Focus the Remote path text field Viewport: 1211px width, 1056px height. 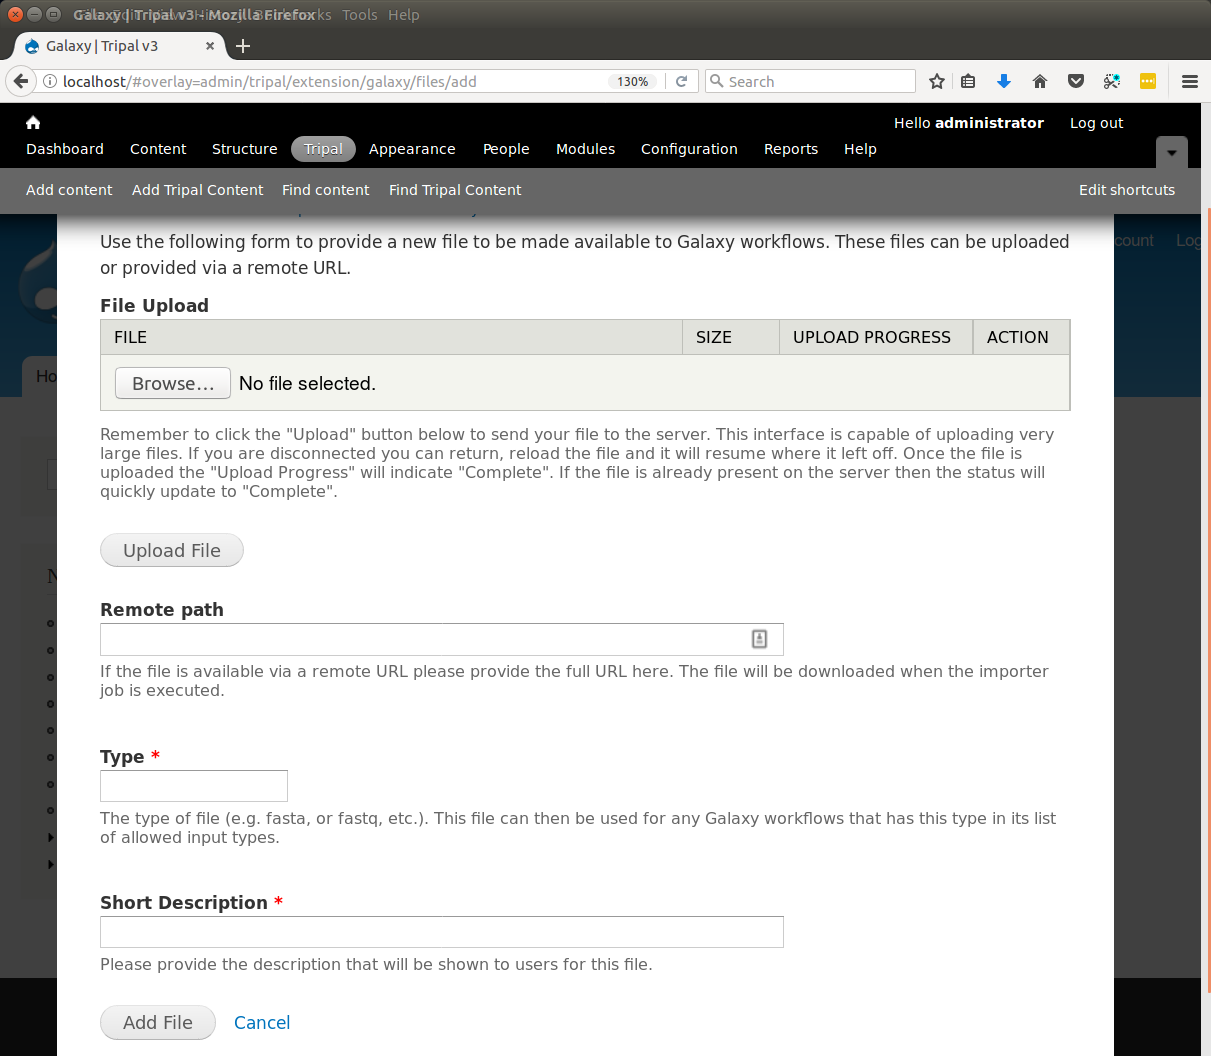point(442,639)
